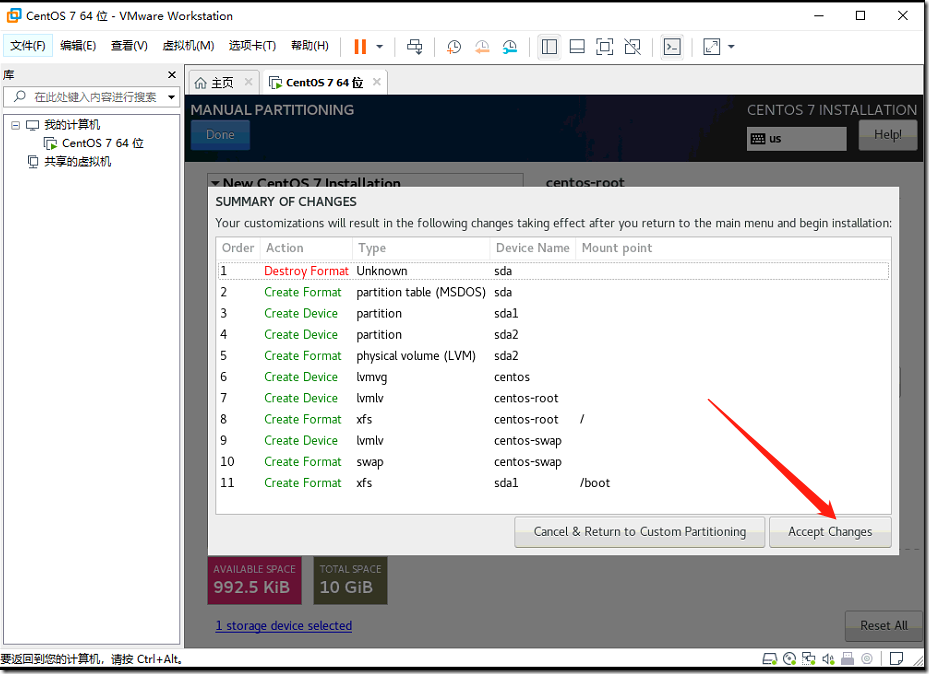The image size is (929, 674).
Task: Toggle the thumbnail bar view icon
Action: pos(577,46)
